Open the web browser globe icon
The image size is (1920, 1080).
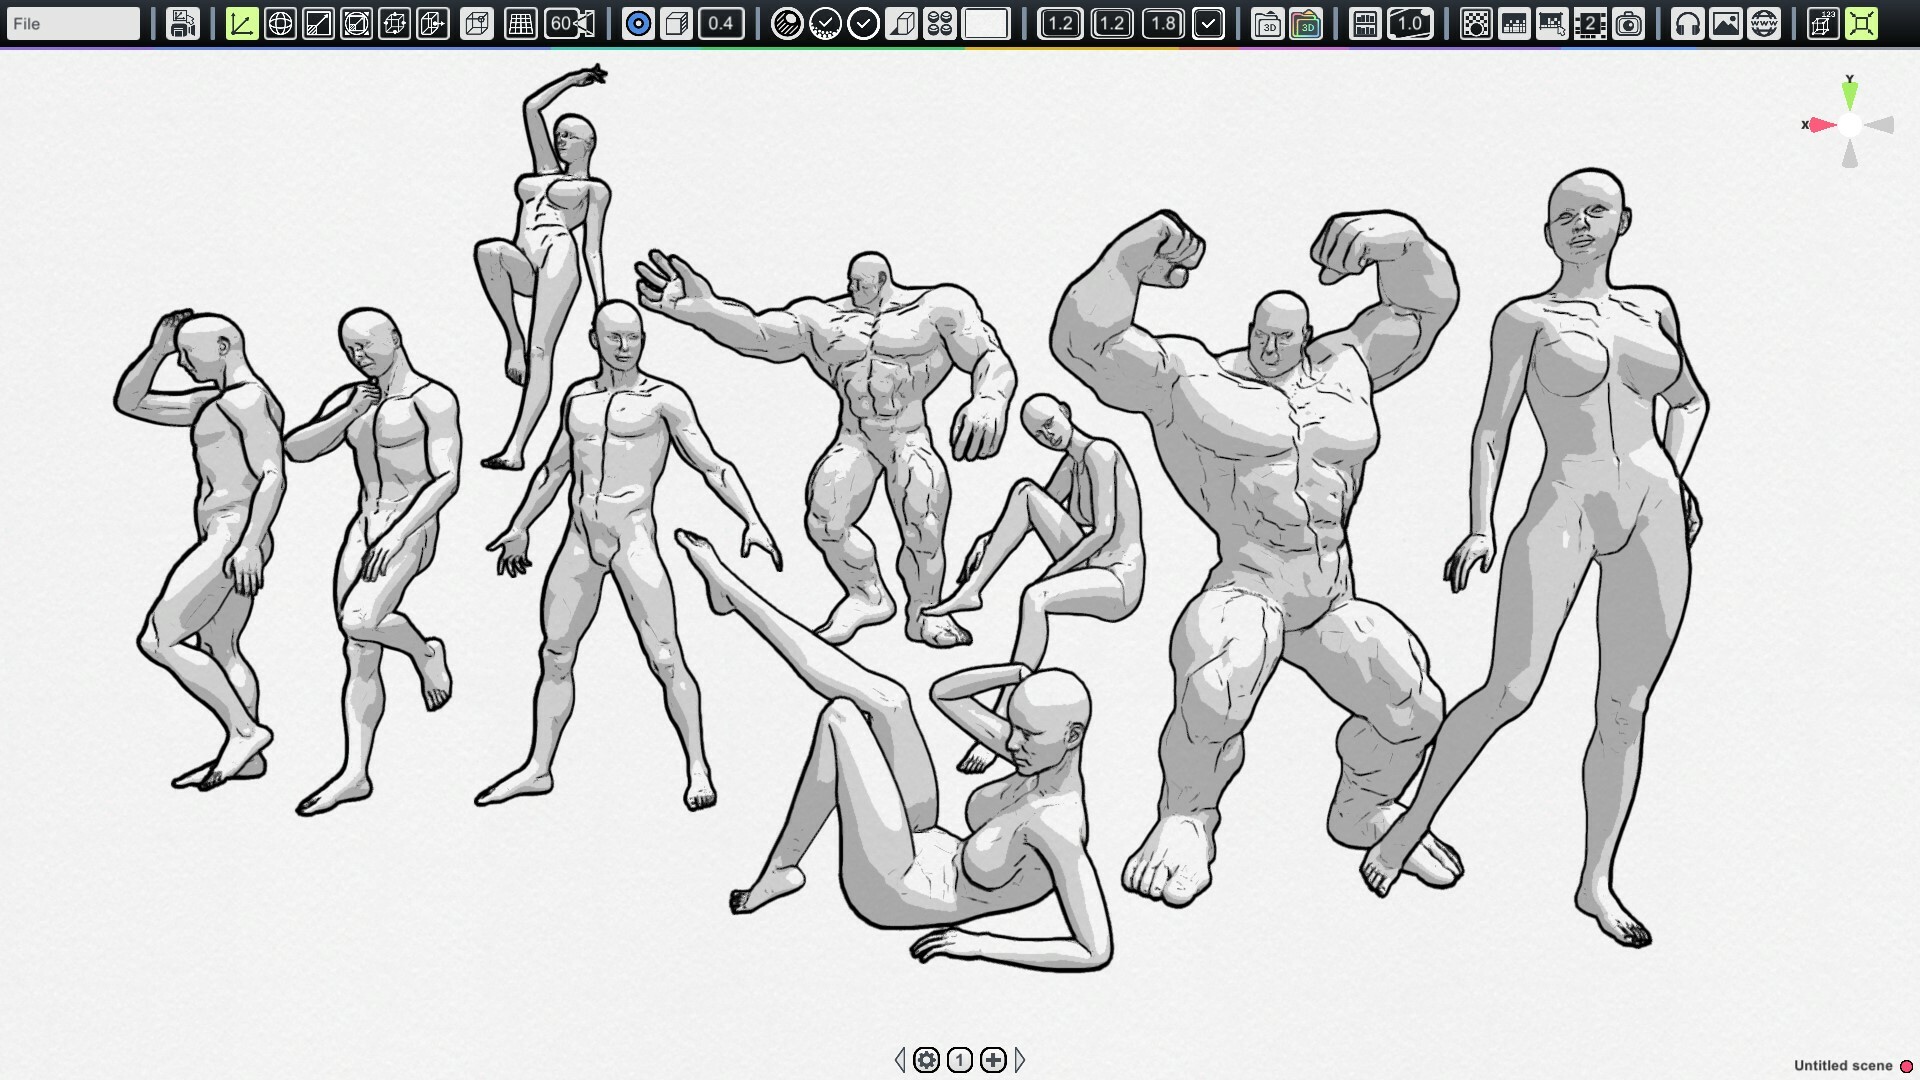1763,22
